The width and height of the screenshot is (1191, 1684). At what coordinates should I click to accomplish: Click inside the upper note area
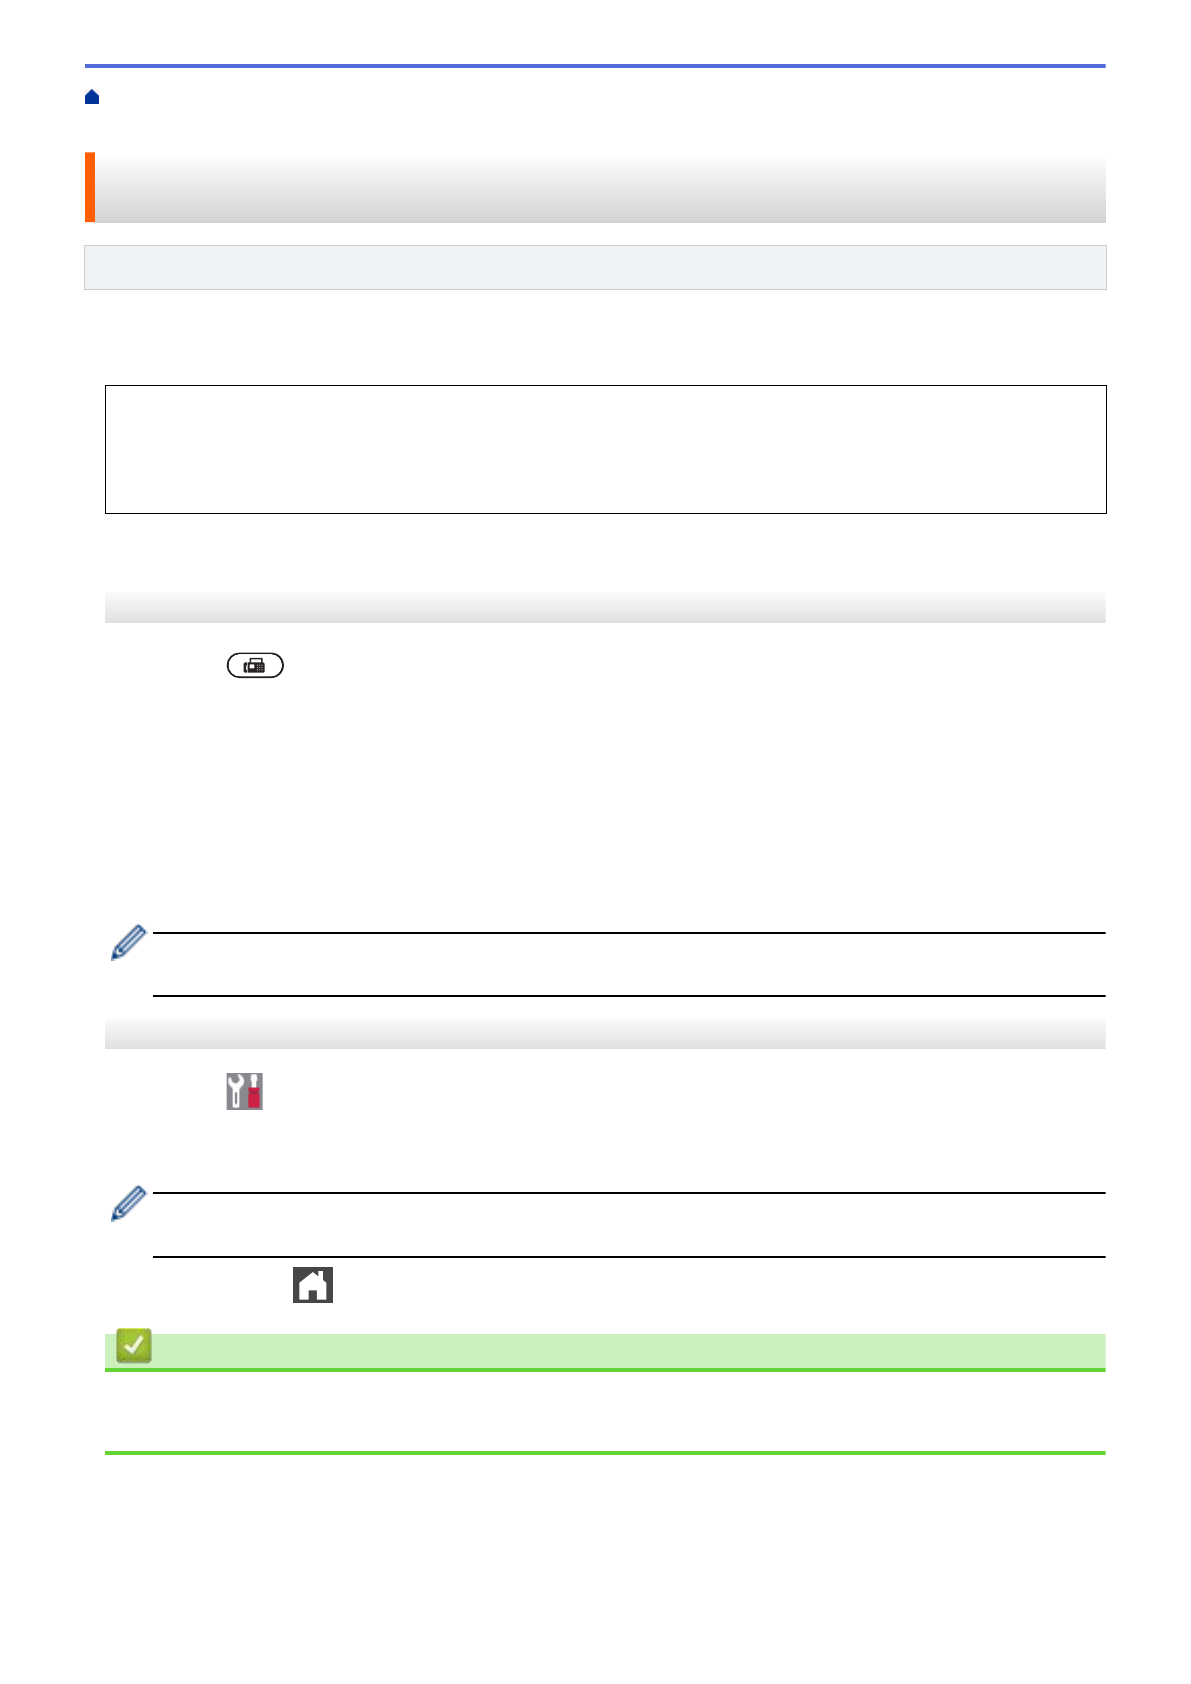pyautogui.click(x=628, y=964)
